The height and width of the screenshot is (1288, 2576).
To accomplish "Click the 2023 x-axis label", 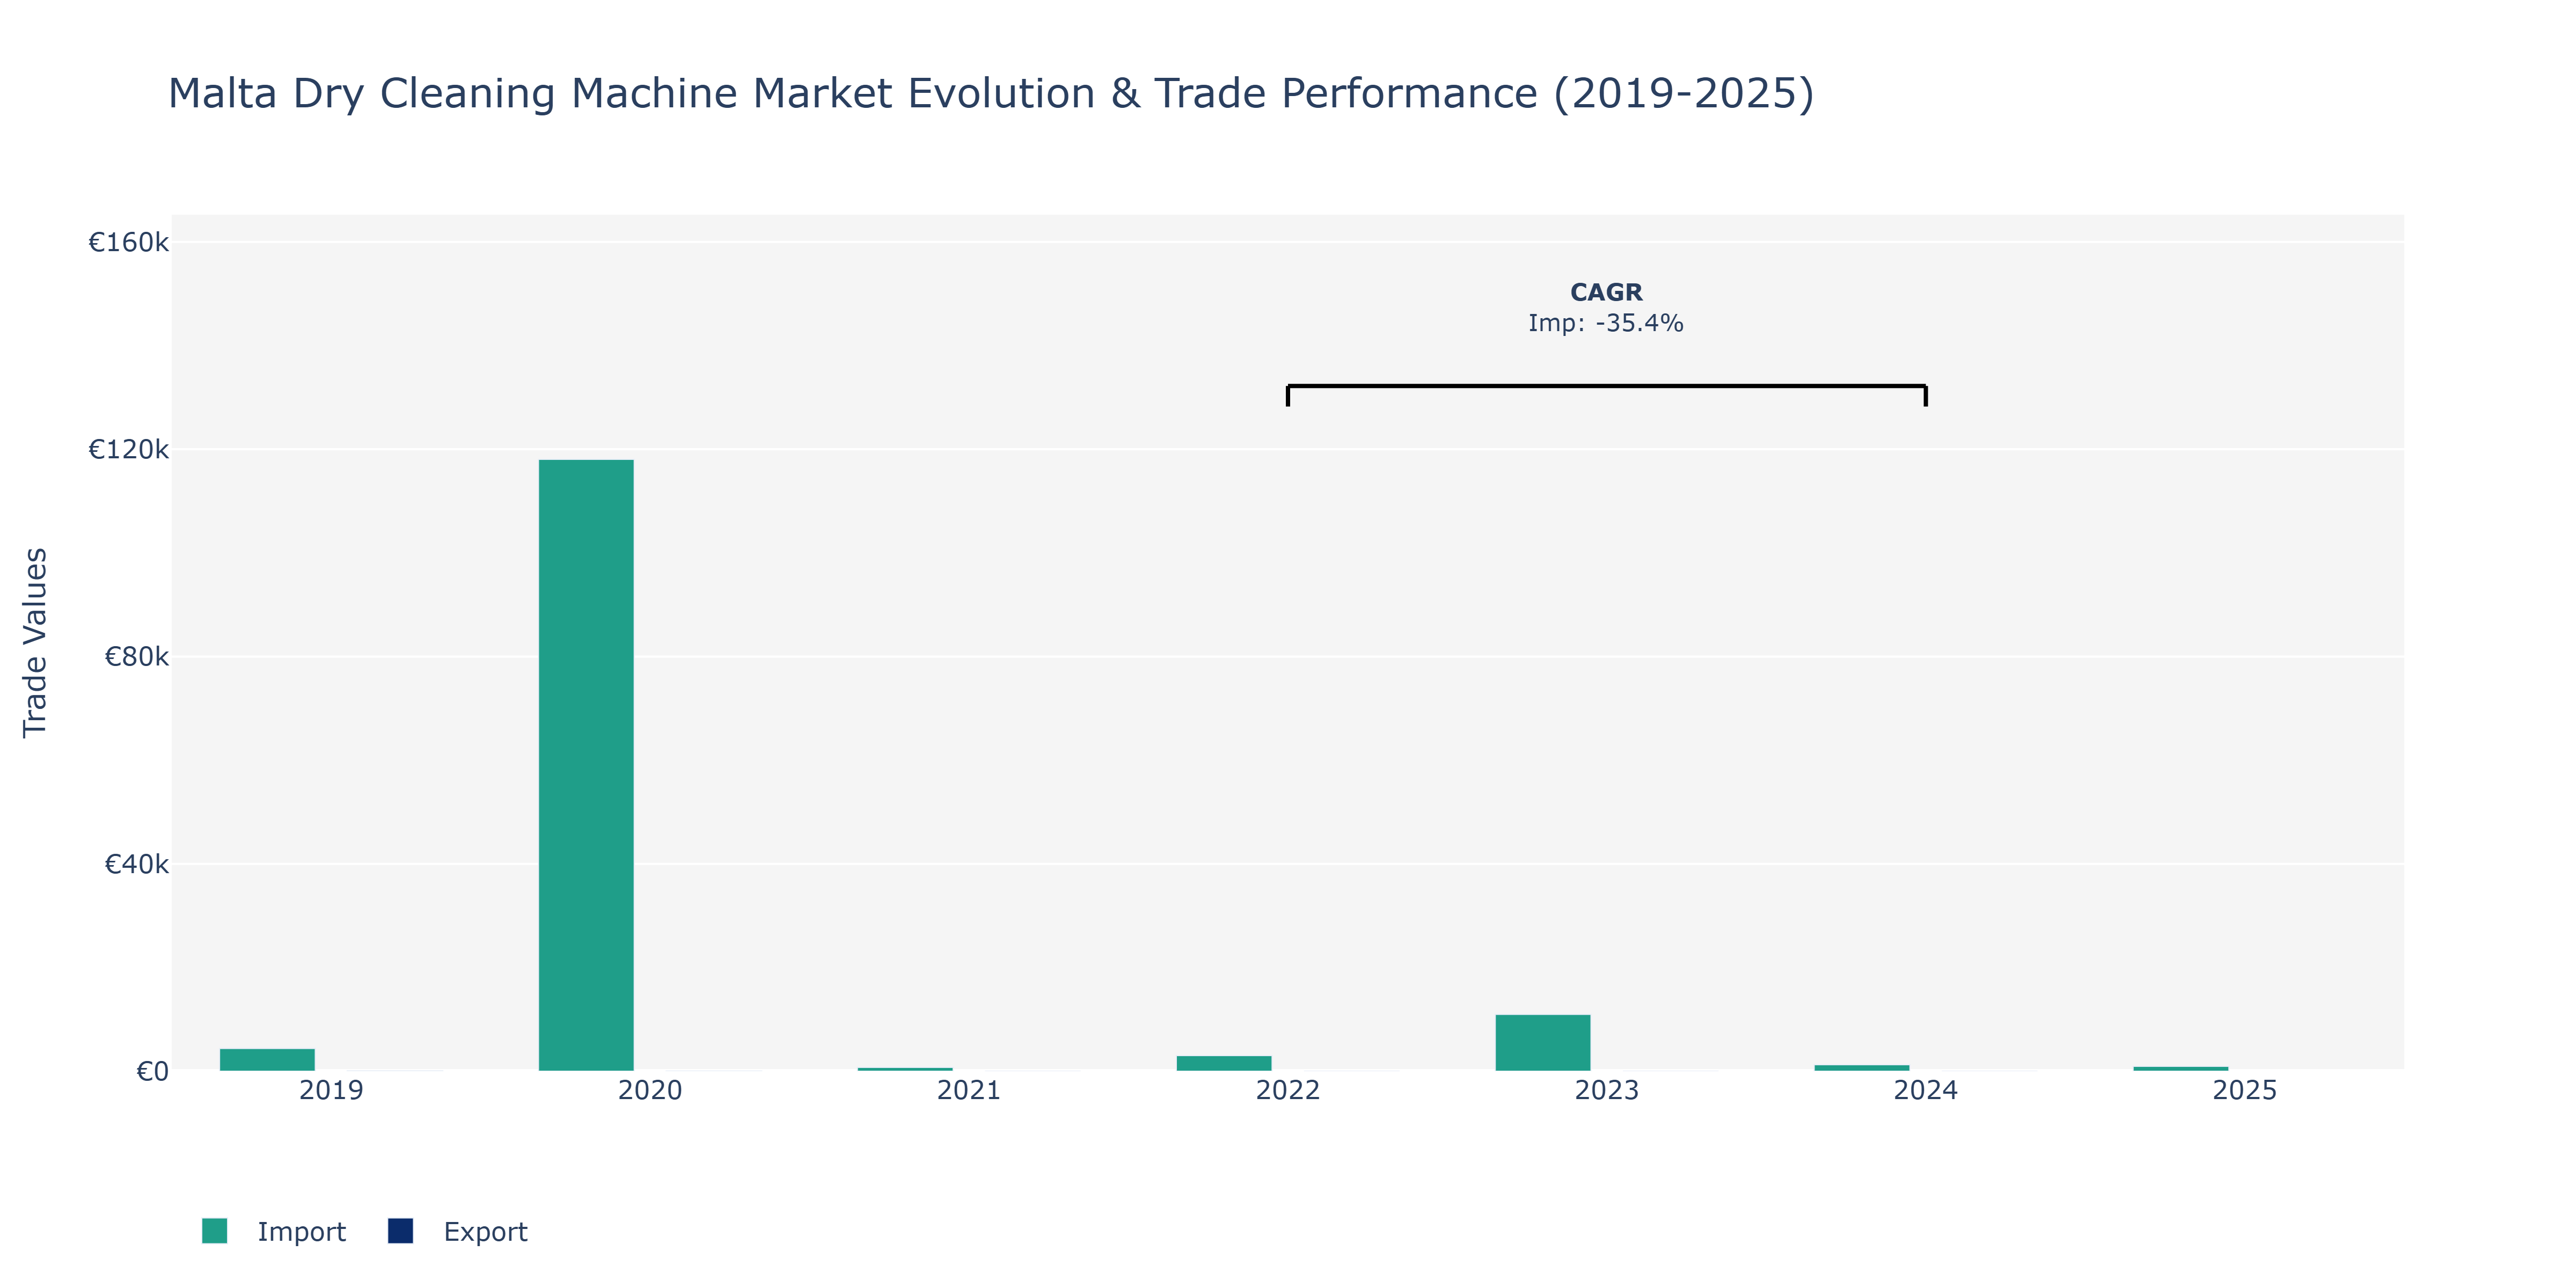I will (1607, 1090).
